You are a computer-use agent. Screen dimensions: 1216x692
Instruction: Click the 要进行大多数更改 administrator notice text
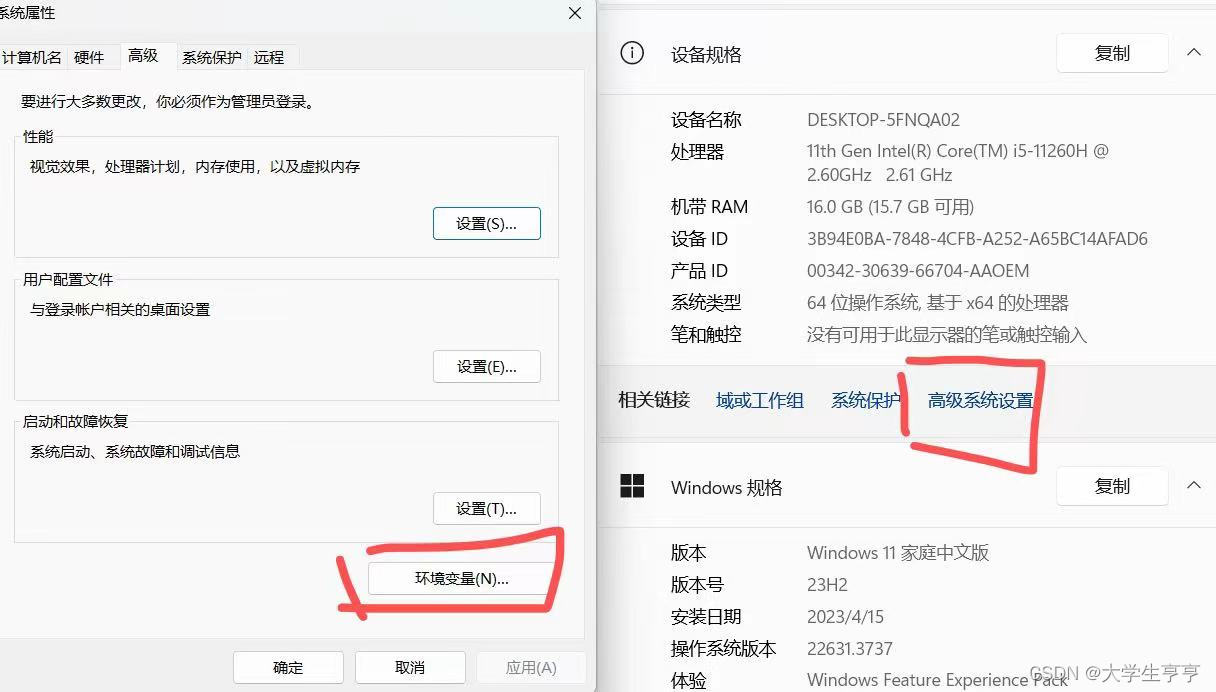[x=168, y=101]
